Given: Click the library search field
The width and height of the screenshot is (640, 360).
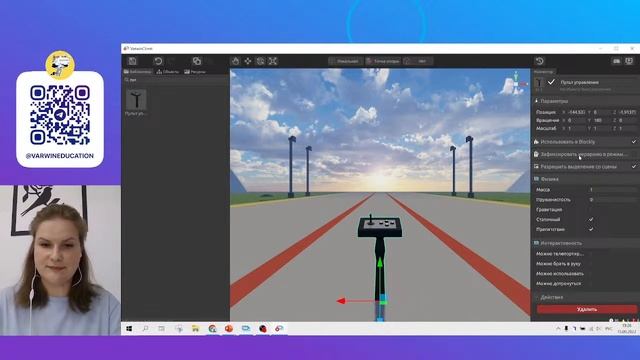Looking at the screenshot, I should tap(176, 80).
